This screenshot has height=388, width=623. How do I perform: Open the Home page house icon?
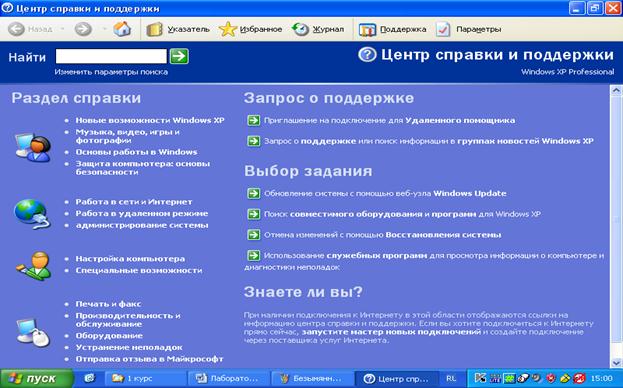click(x=122, y=29)
